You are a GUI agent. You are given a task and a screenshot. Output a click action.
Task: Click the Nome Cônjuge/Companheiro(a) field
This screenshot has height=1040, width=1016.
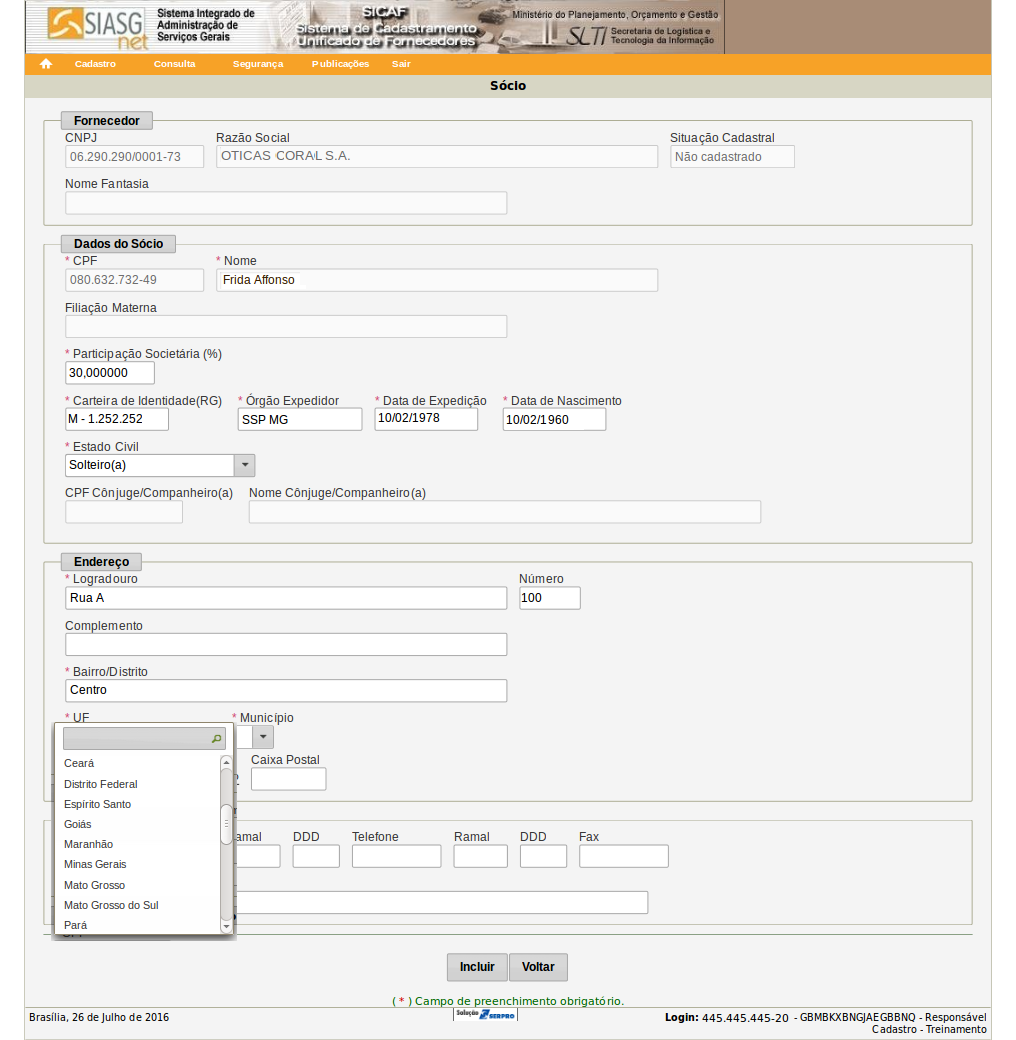pos(505,512)
